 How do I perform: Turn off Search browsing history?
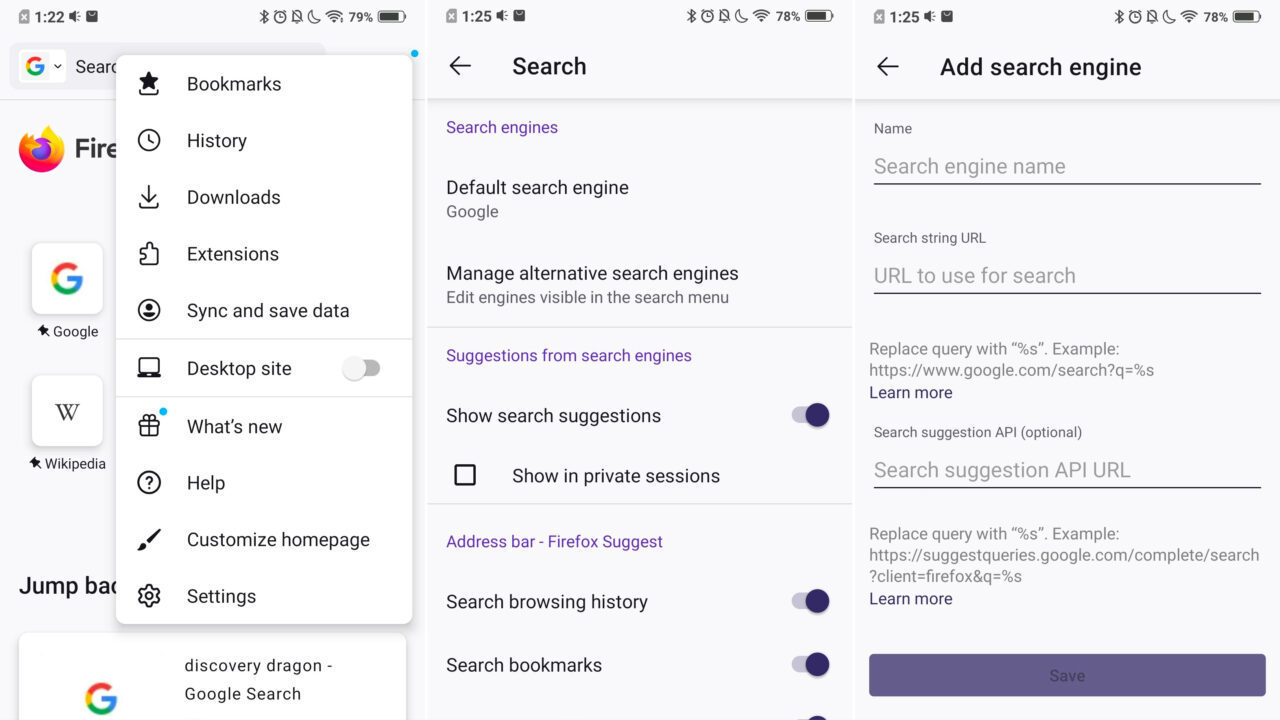808,601
